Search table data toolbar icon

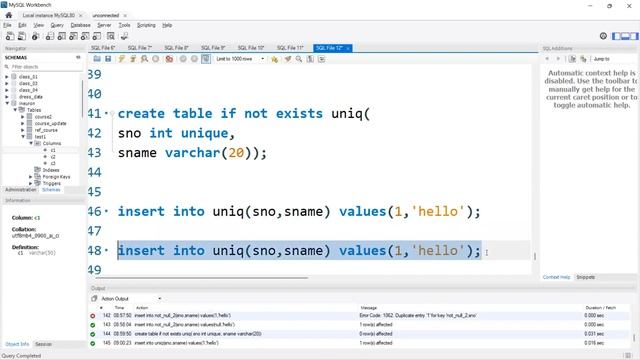click(x=111, y=36)
